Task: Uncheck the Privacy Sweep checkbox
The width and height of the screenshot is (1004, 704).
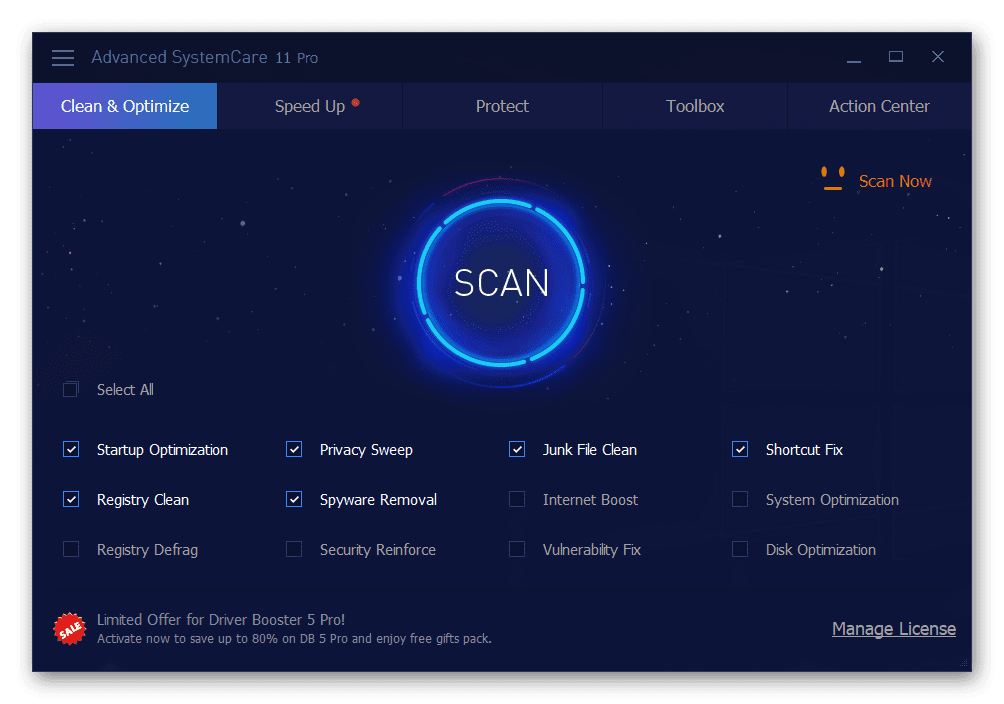Action: pyautogui.click(x=294, y=449)
